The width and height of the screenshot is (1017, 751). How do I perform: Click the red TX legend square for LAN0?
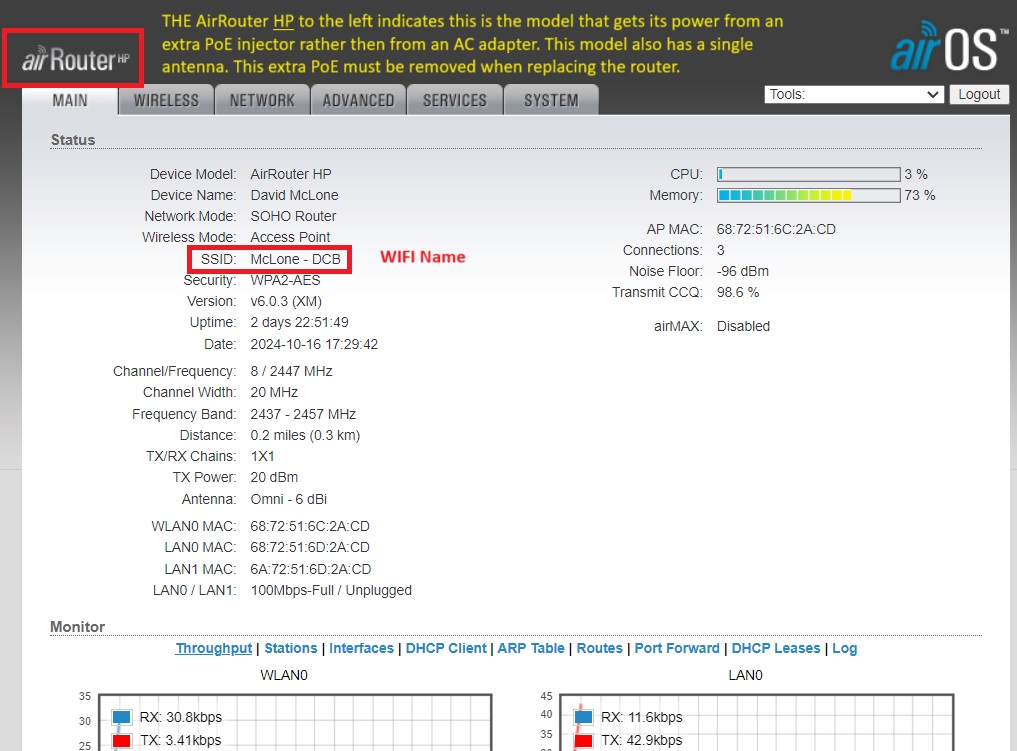[x=584, y=741]
